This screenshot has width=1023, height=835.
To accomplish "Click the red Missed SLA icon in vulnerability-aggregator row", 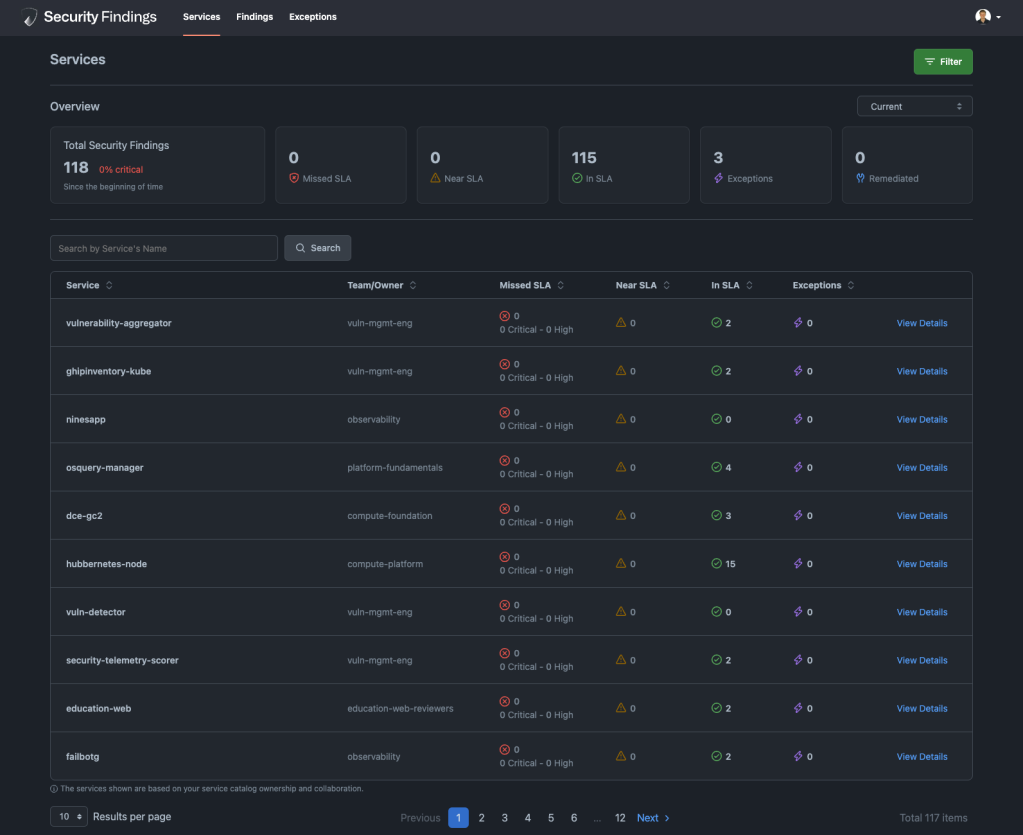I will pos(504,316).
